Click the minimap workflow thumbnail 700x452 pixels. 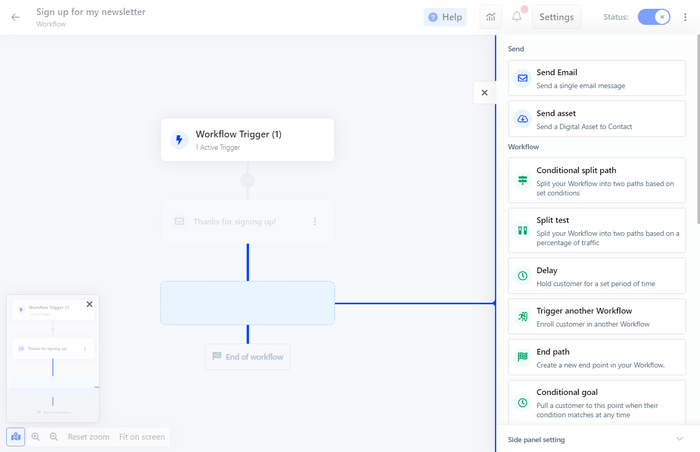[53, 359]
